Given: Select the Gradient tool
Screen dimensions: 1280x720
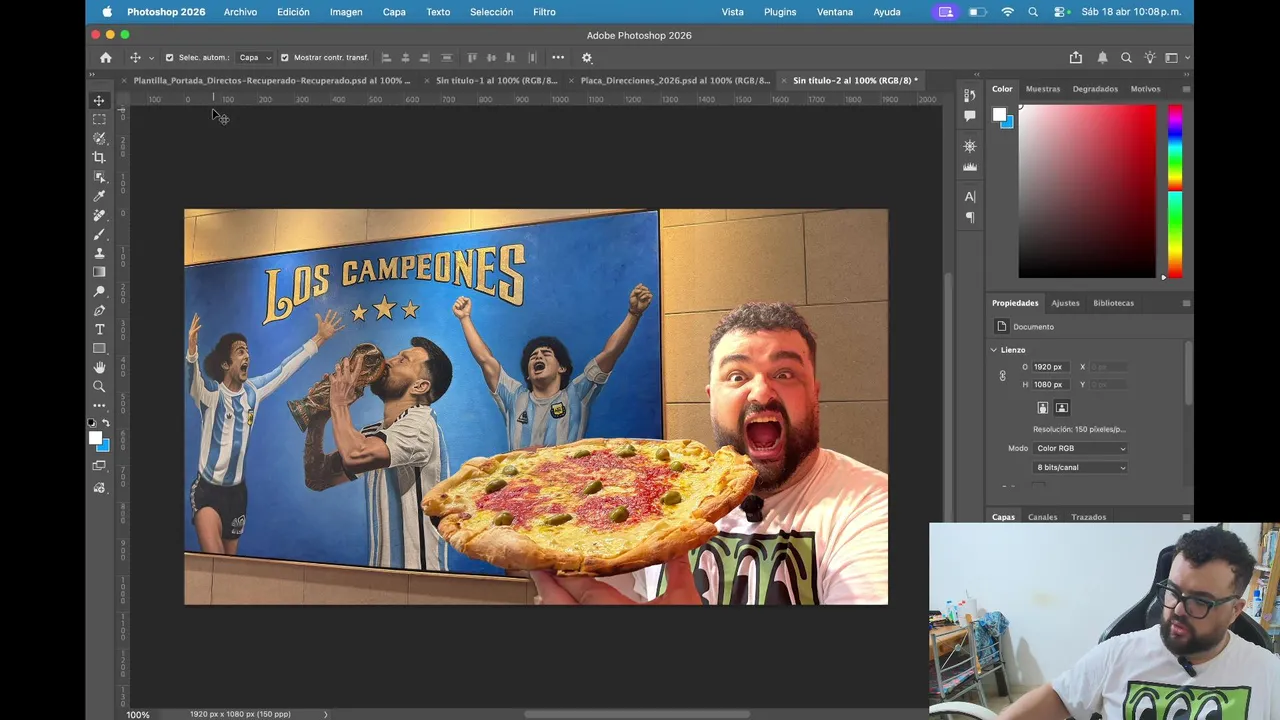Looking at the screenshot, I should click(x=99, y=272).
